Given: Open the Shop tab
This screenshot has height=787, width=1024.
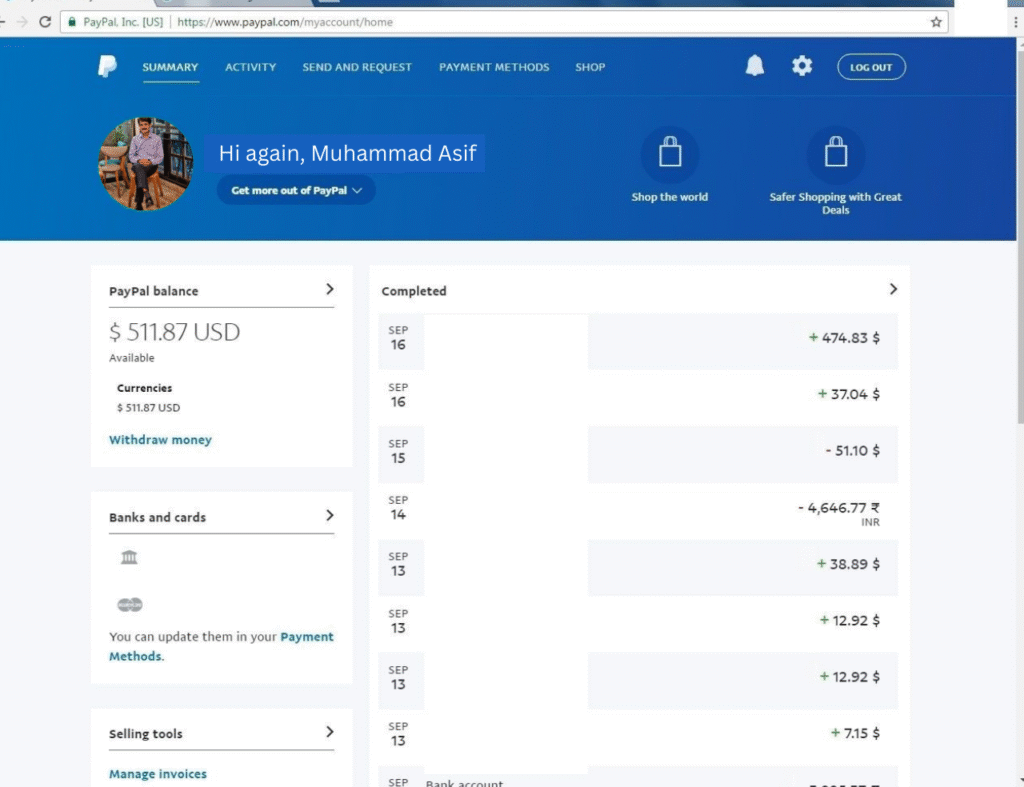Looking at the screenshot, I should click(590, 67).
